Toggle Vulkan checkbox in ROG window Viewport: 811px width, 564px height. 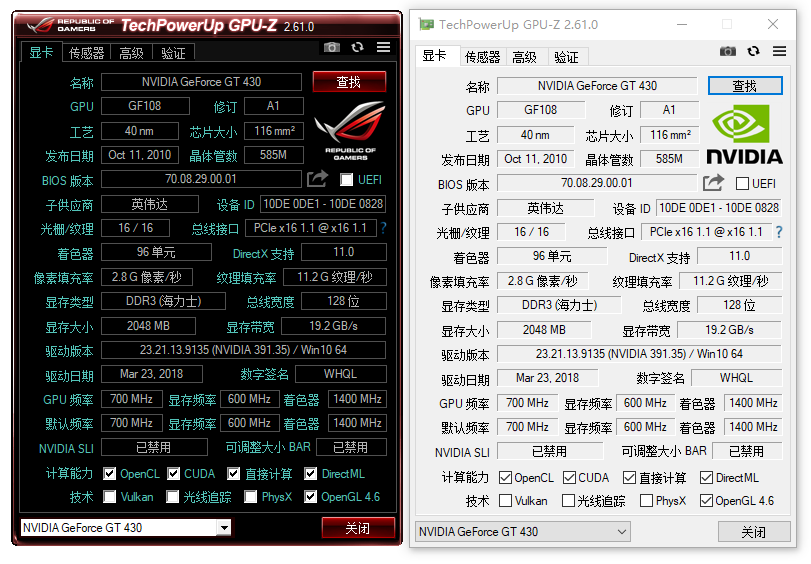pos(109,497)
